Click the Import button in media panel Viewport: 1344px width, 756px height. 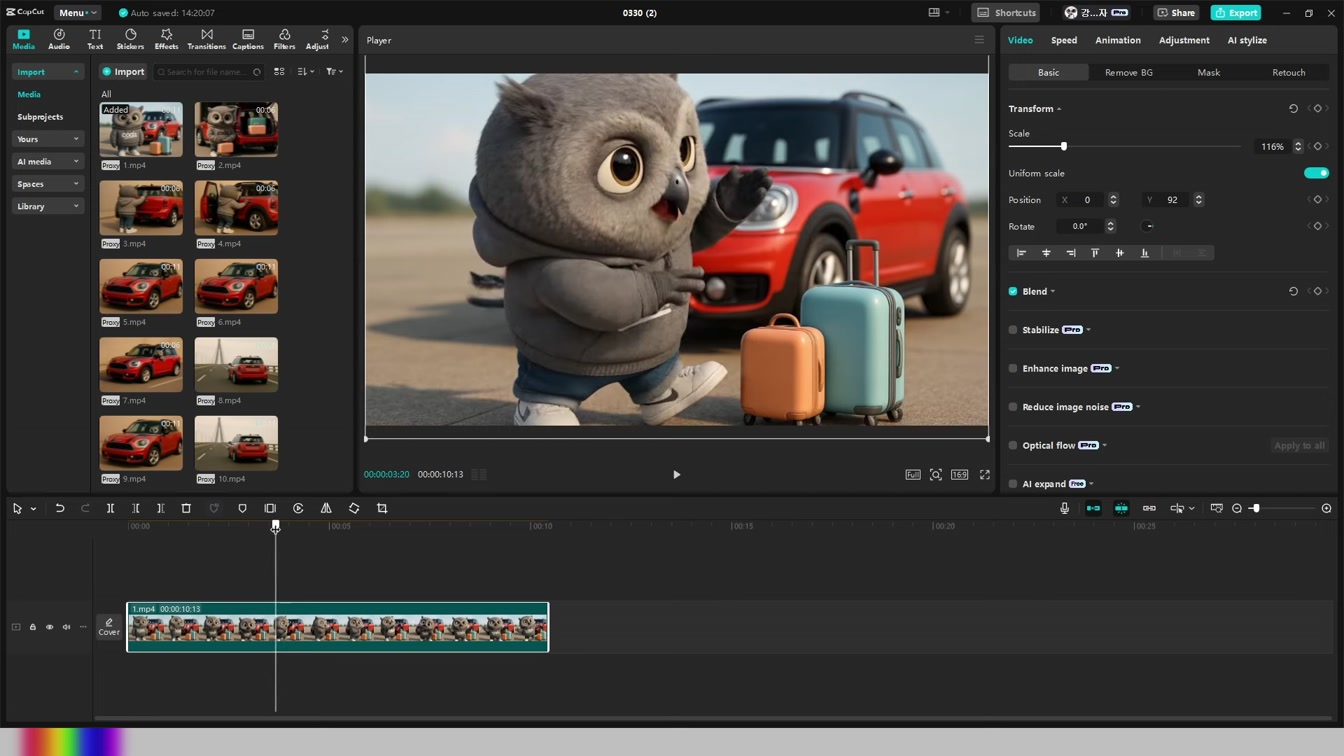click(123, 72)
